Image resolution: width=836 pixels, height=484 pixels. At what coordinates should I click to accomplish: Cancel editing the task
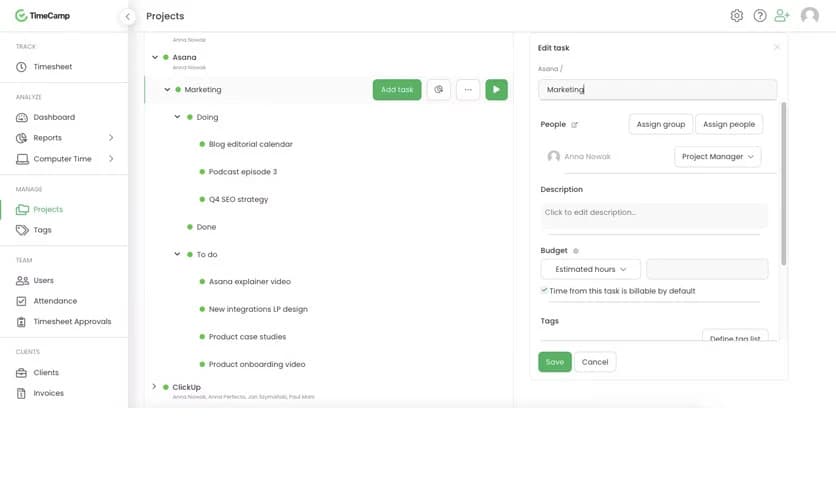point(595,362)
